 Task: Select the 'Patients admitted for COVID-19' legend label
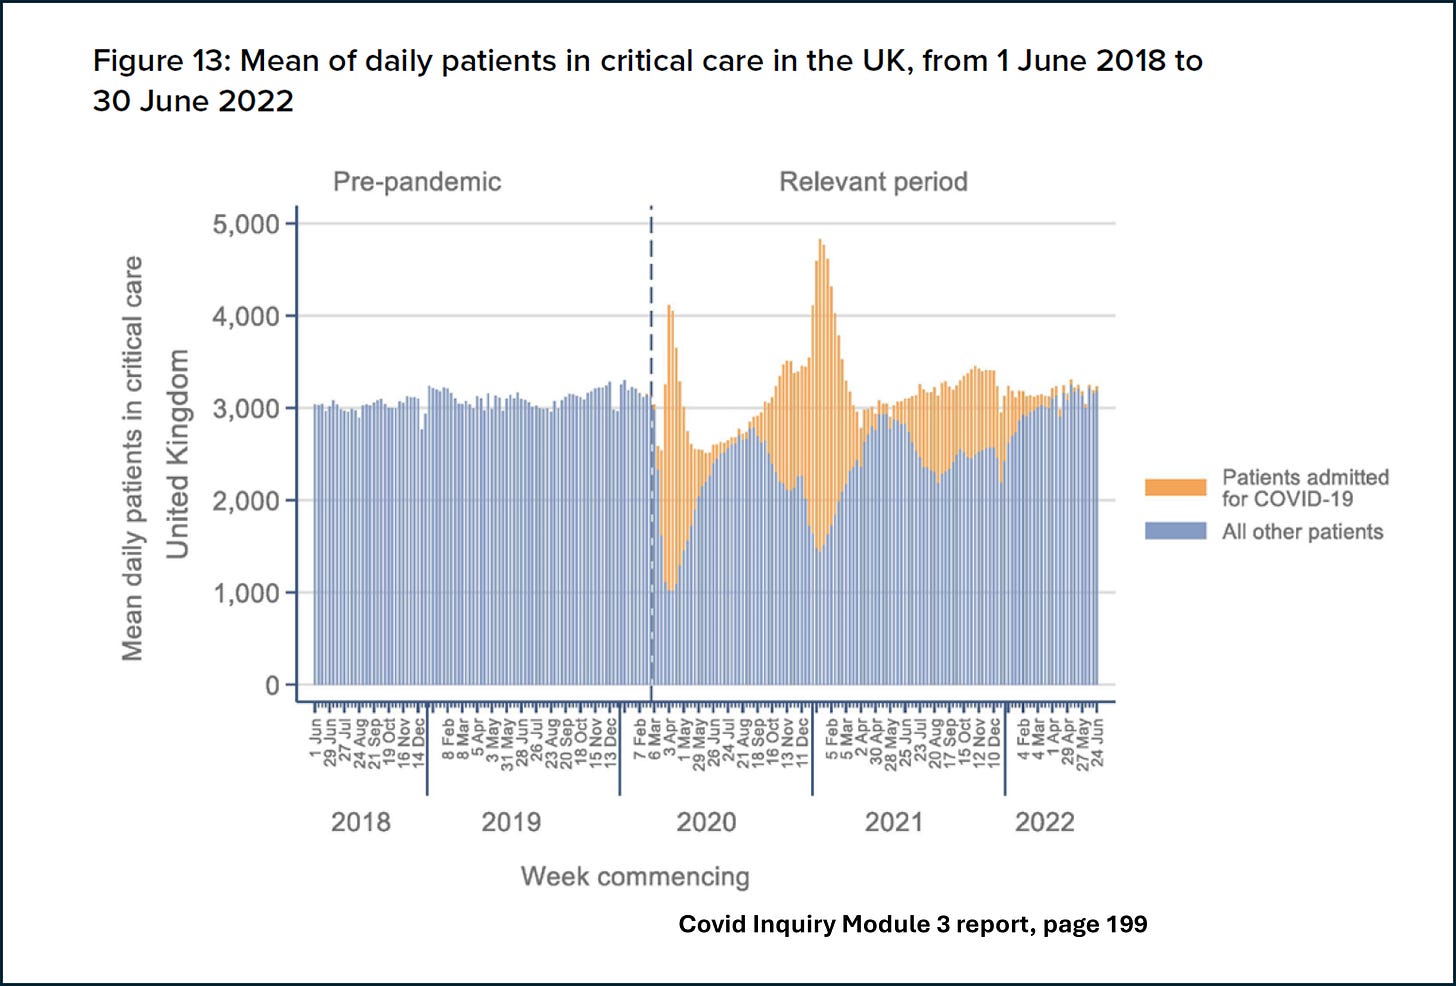tap(1304, 488)
